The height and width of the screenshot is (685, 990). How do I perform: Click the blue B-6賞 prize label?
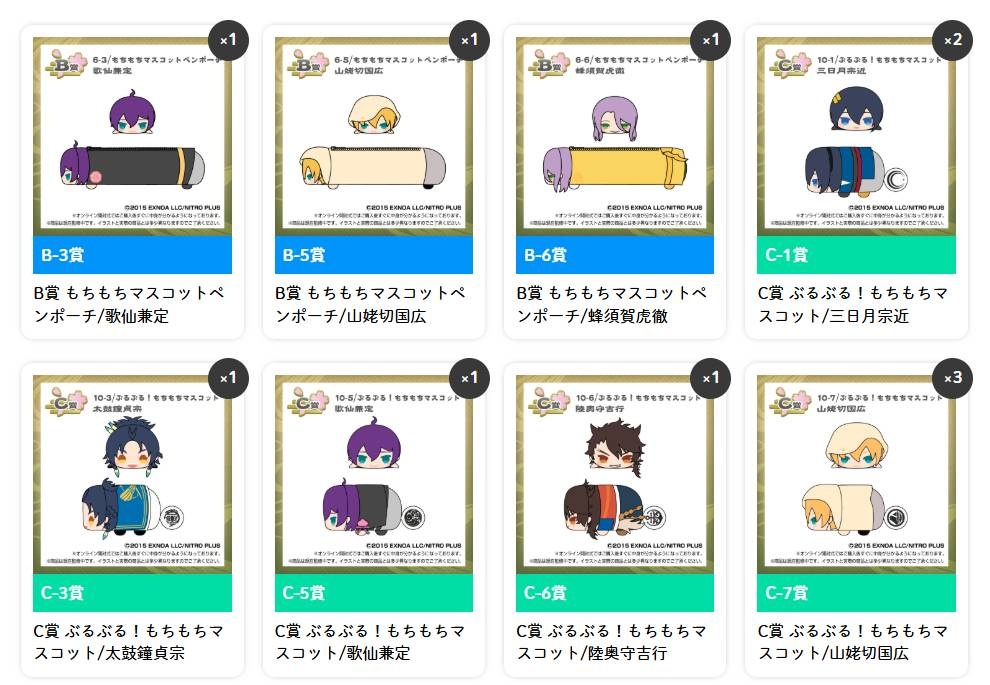pos(615,255)
